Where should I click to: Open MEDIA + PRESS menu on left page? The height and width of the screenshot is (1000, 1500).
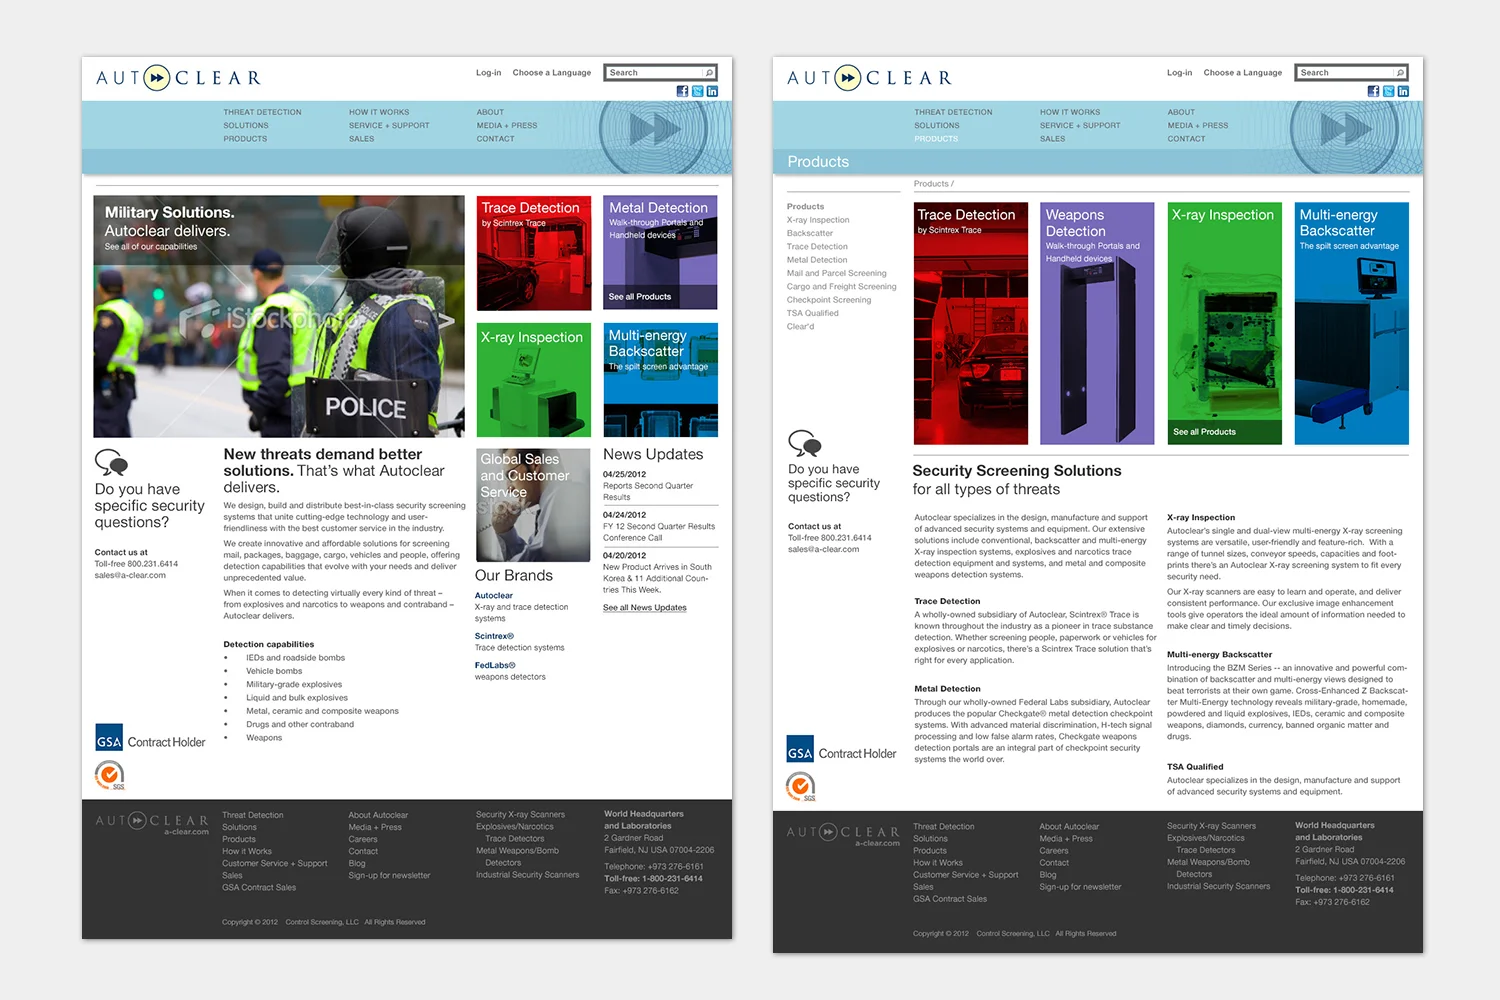tap(507, 126)
